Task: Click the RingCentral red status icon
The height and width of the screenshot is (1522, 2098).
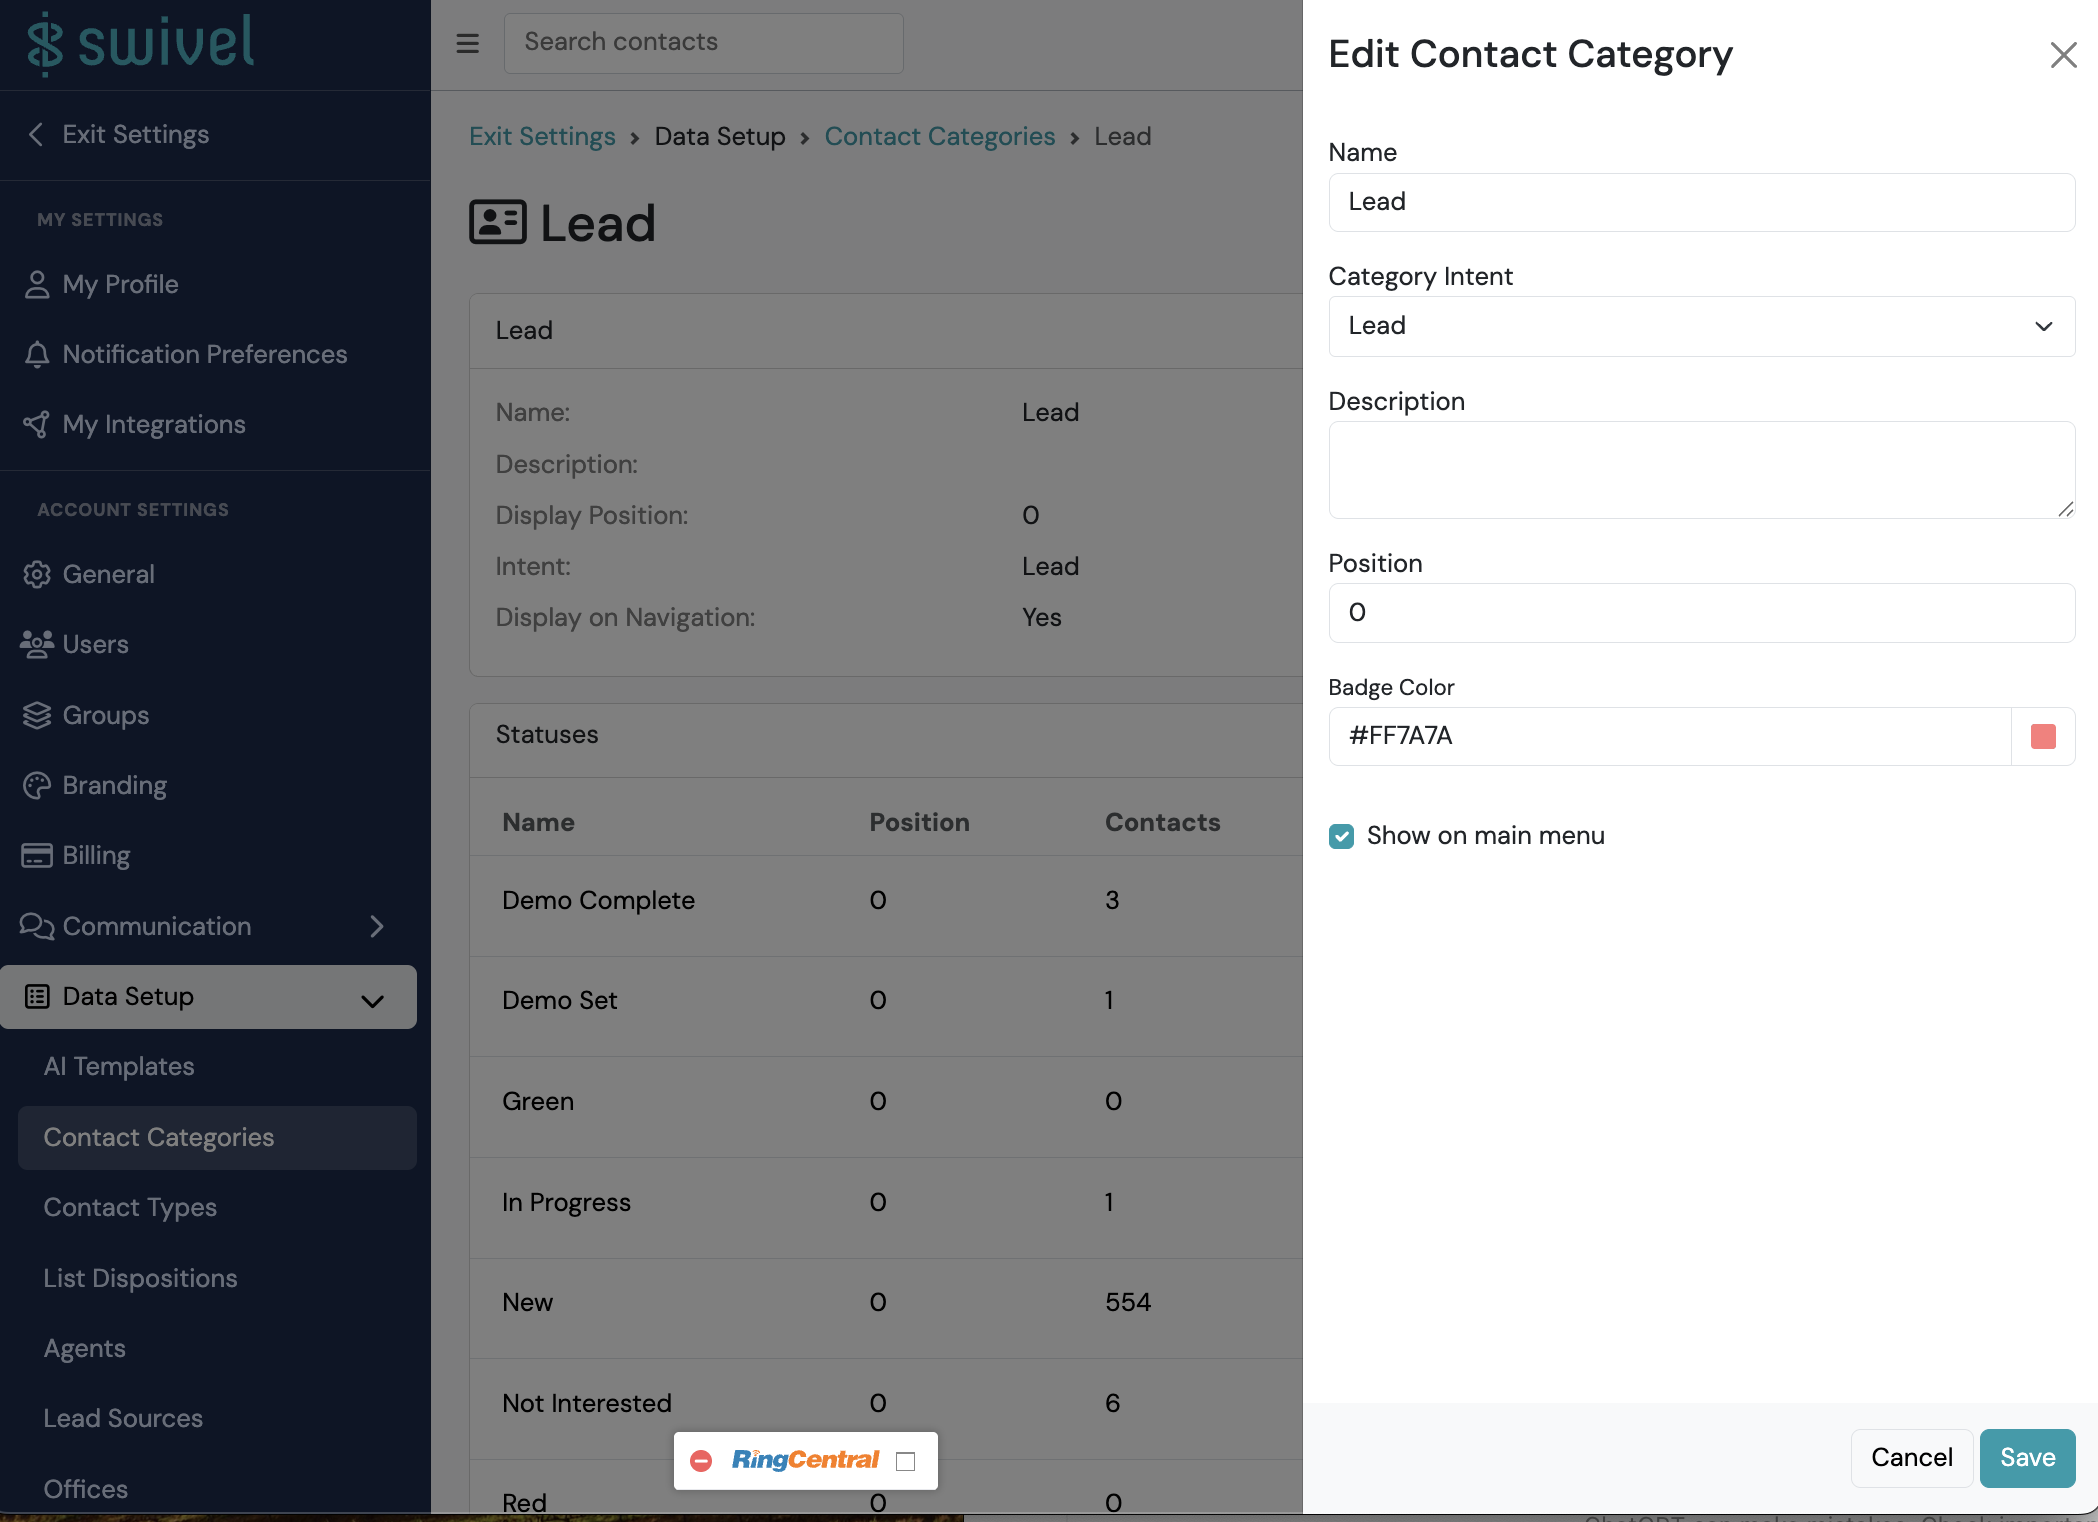Action: (701, 1461)
